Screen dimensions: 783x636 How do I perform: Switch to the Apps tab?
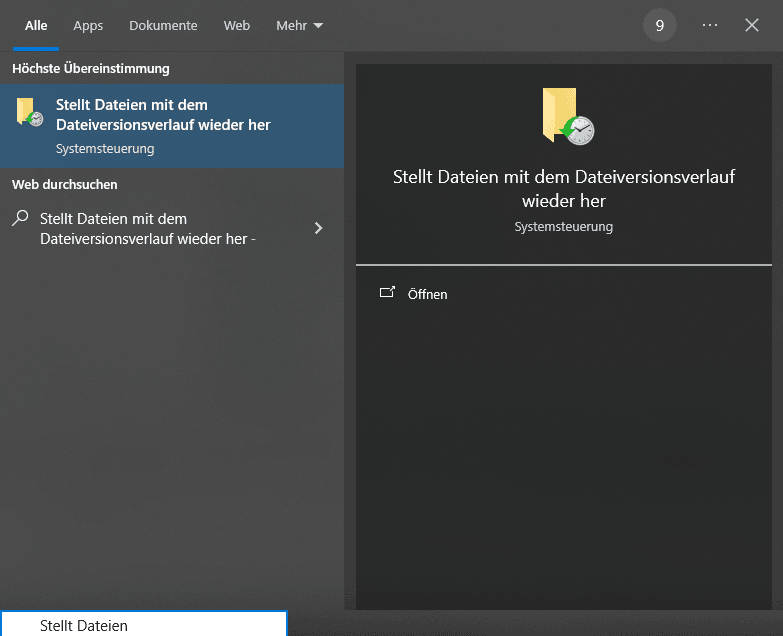tap(88, 25)
